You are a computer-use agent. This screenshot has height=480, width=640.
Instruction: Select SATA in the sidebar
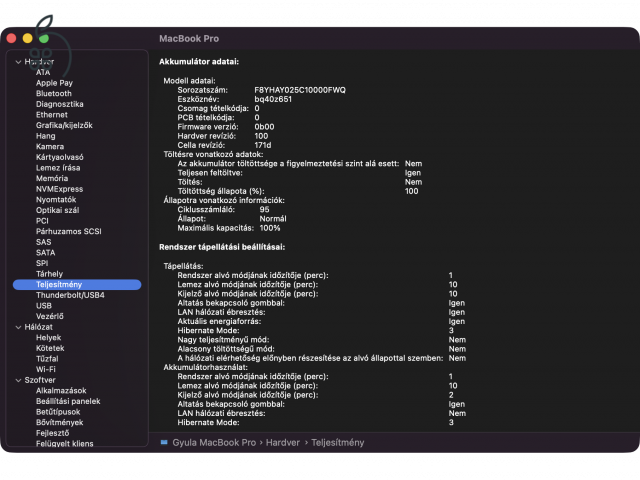pos(45,253)
